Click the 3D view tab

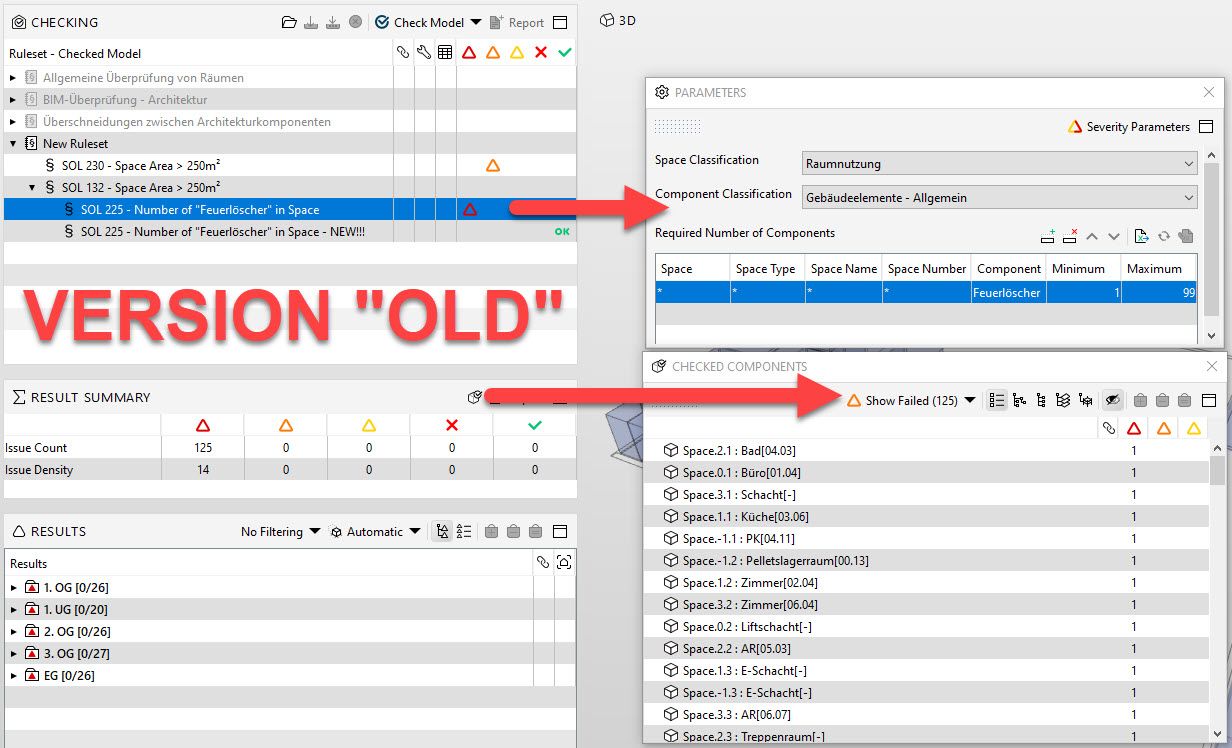[618, 20]
